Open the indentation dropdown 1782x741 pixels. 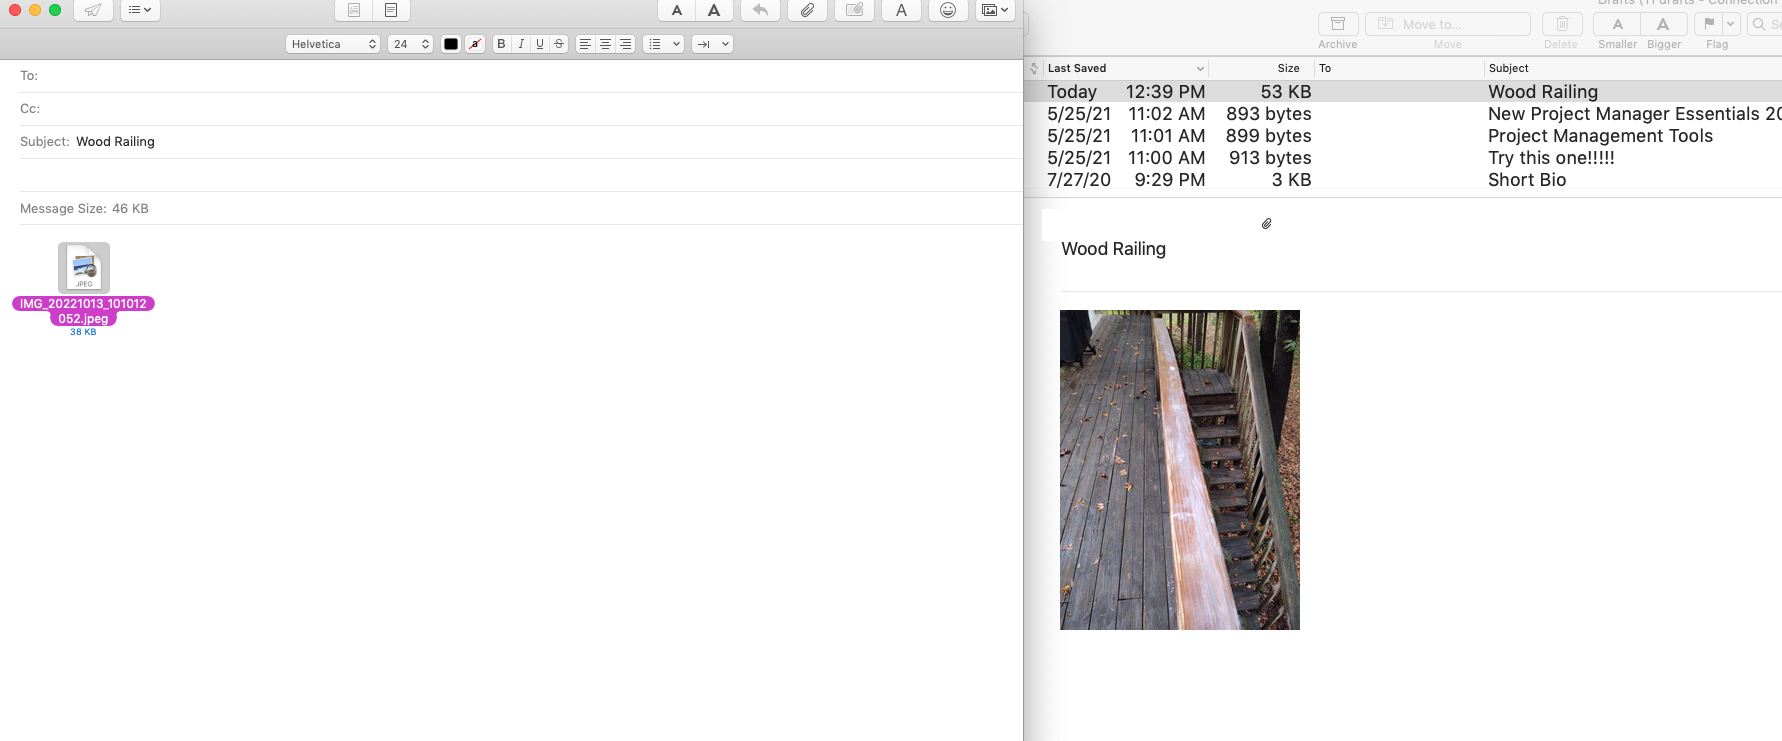tap(712, 44)
